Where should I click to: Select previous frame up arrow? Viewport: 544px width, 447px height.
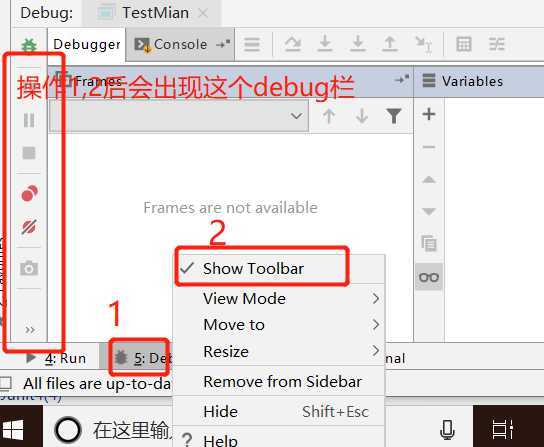point(329,116)
